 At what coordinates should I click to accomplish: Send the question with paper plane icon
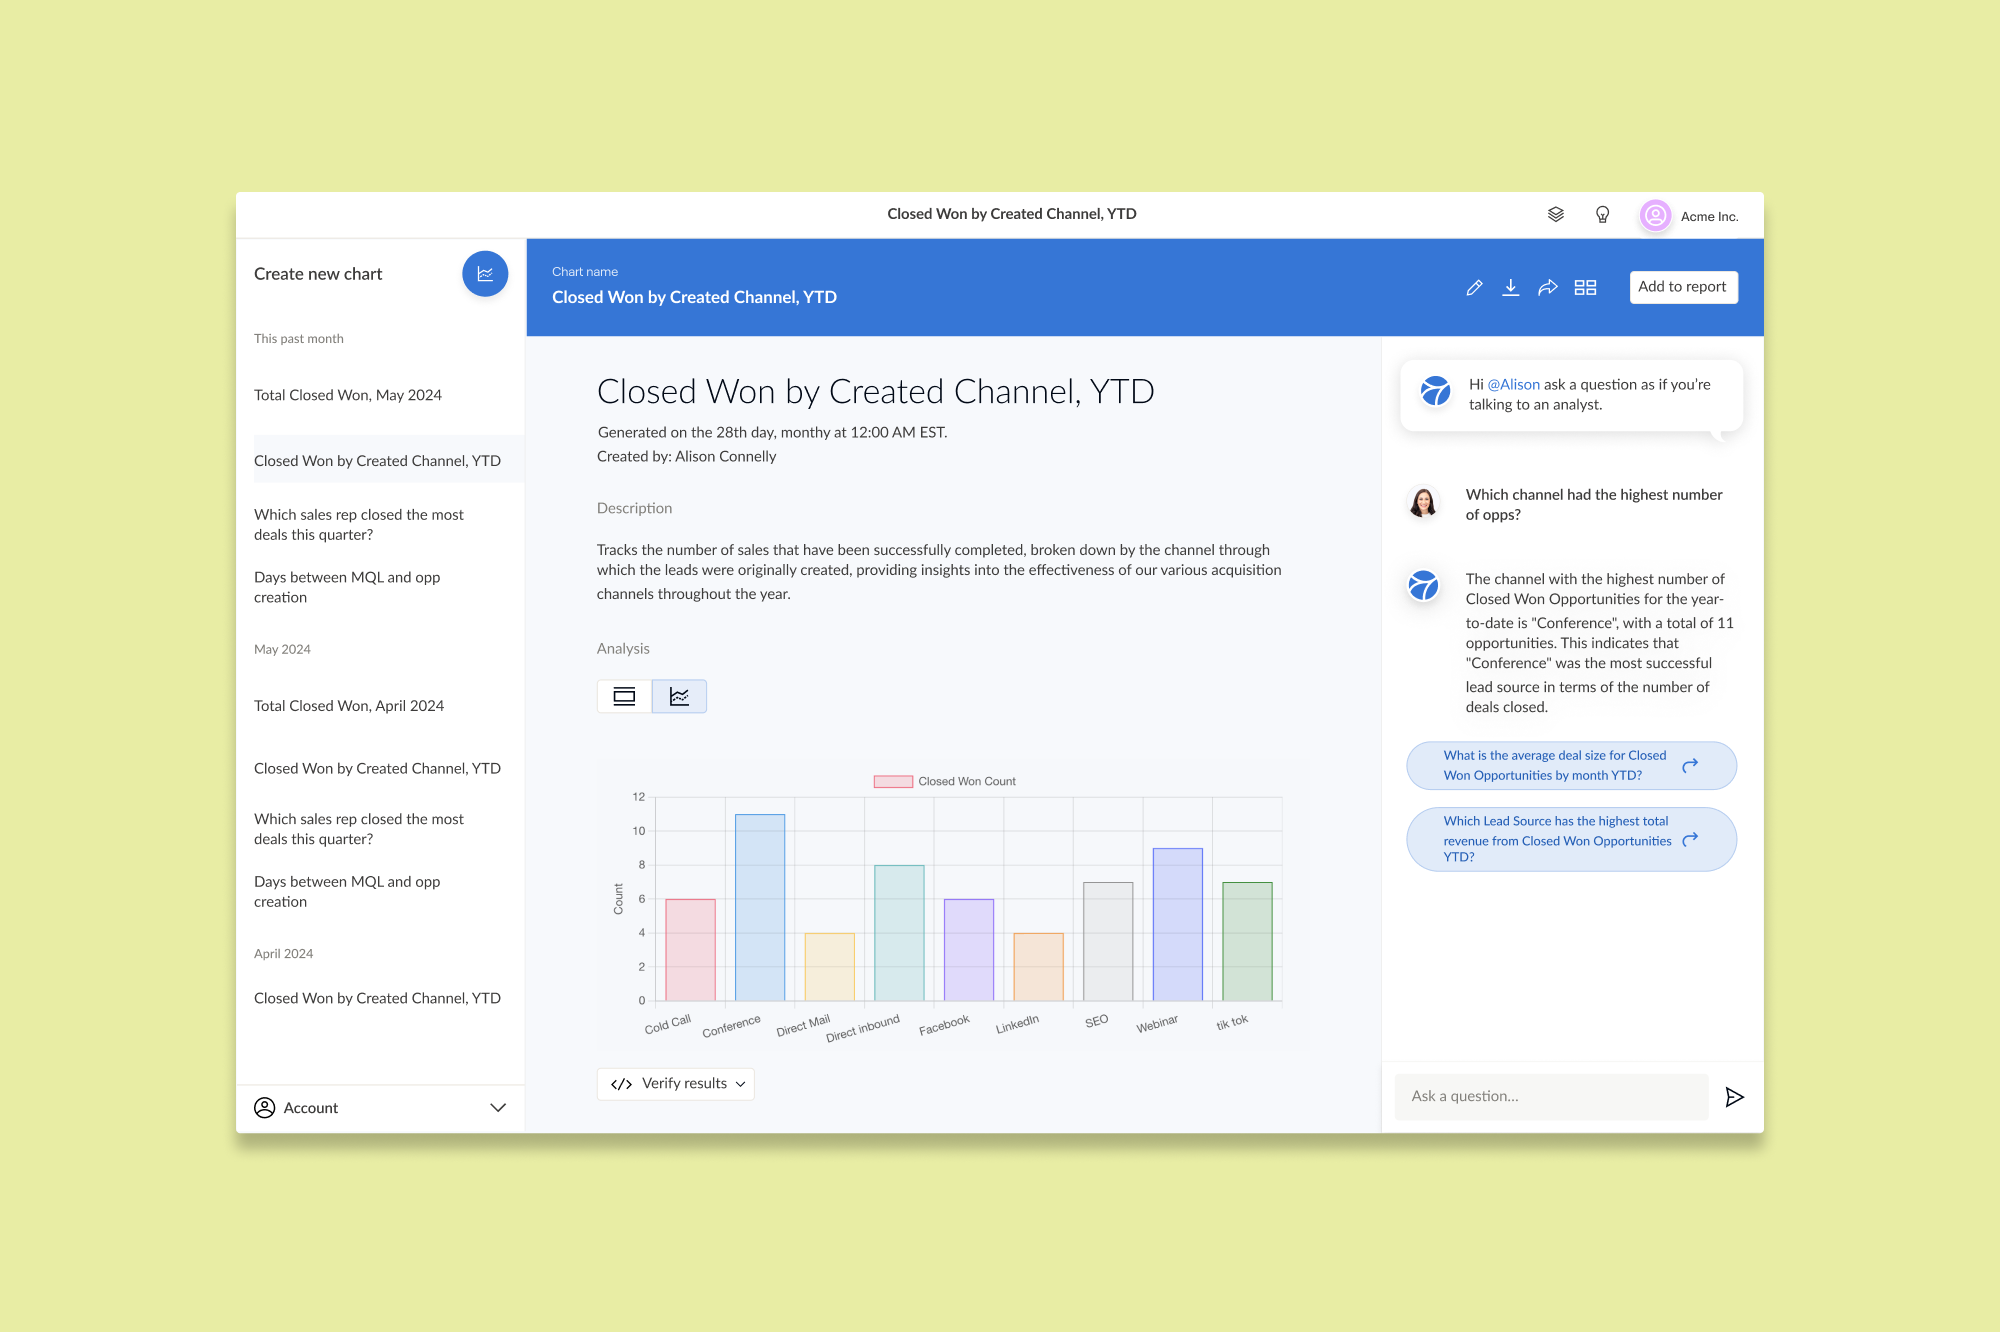pyautogui.click(x=1735, y=1097)
